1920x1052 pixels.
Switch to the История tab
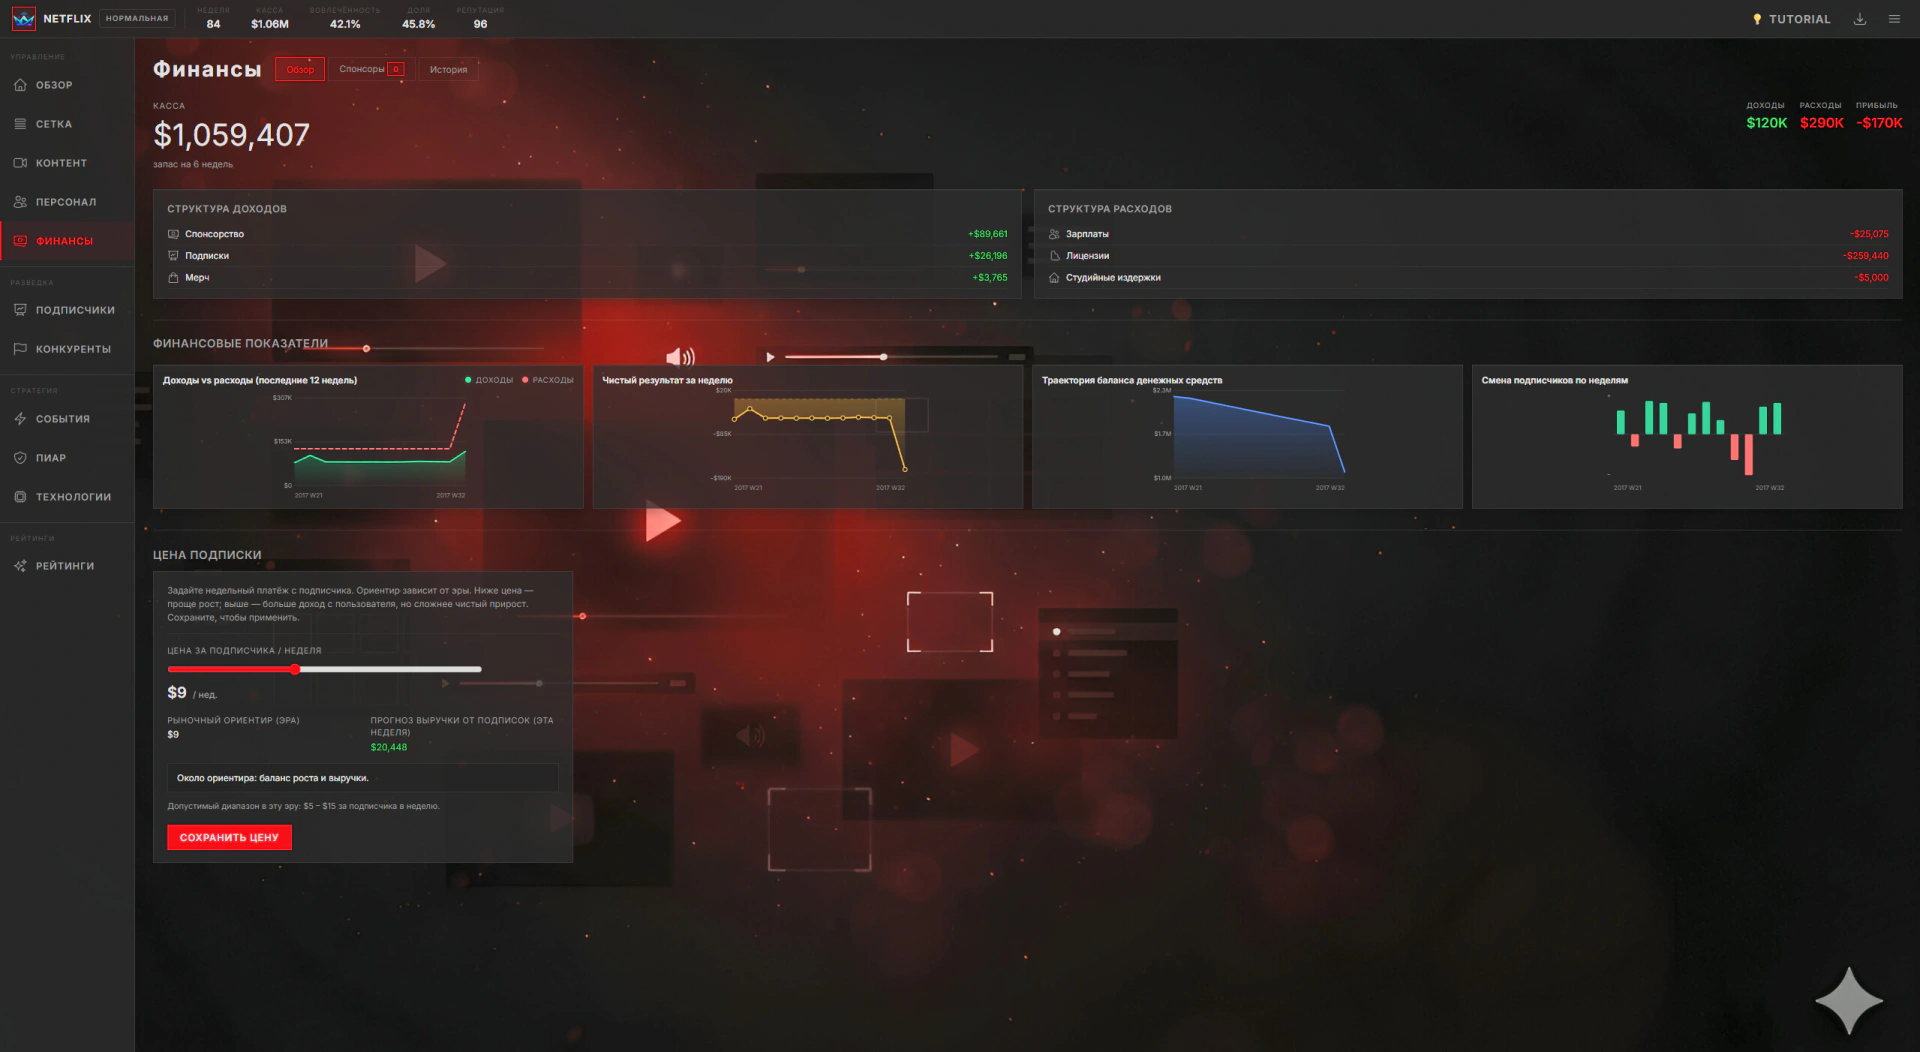(x=448, y=69)
